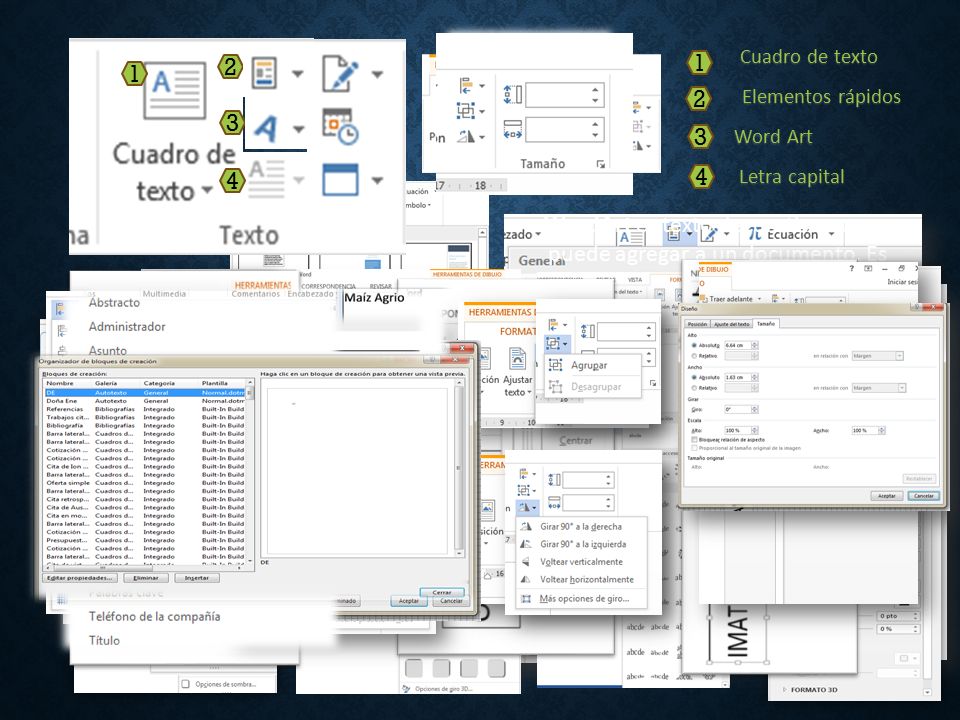
Task: Click Aceptar in the Diseño dialog
Action: pyautogui.click(x=887, y=496)
